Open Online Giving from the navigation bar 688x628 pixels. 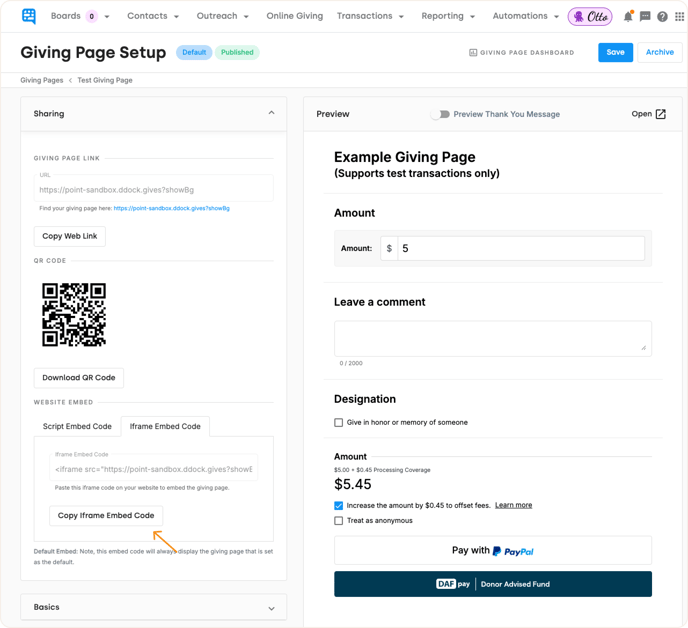coord(294,16)
